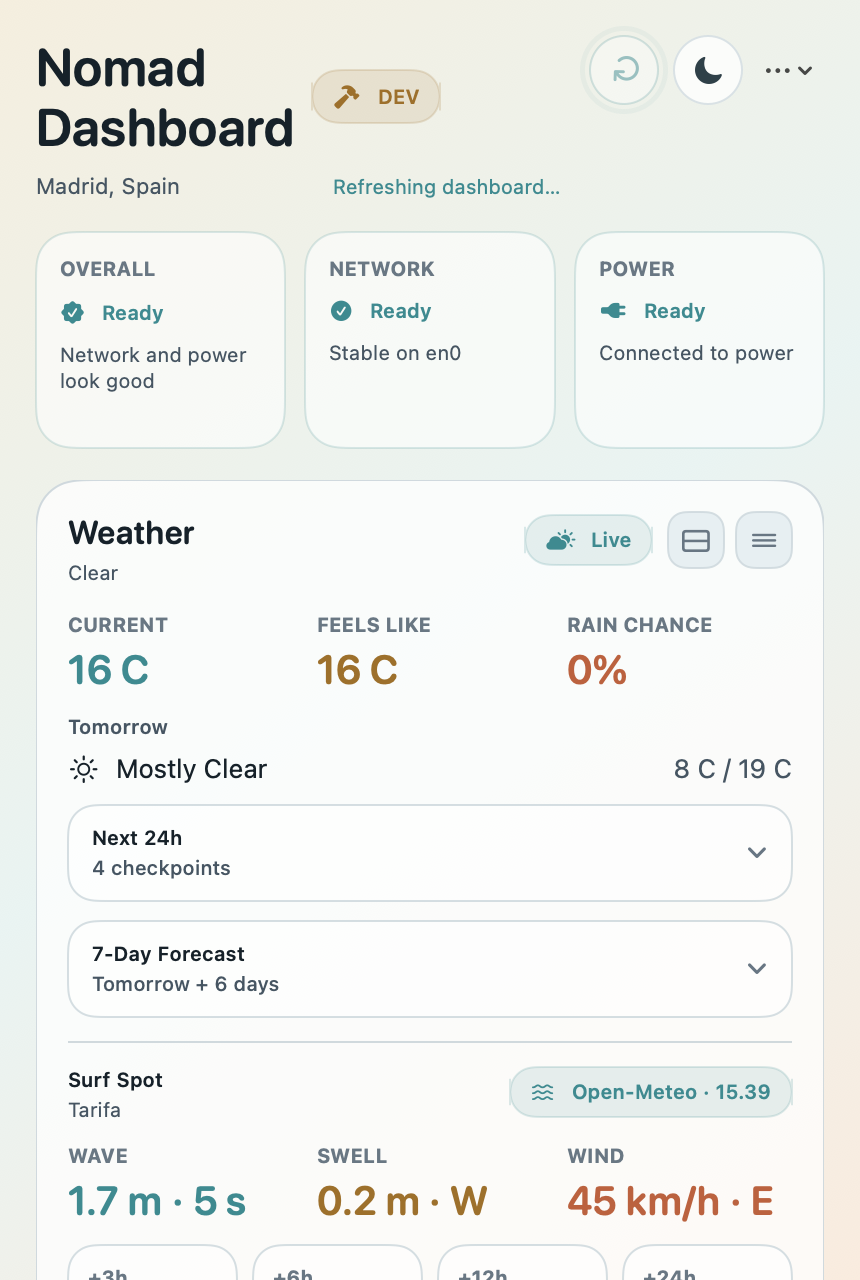Toggle dark mode with the moon icon
This screenshot has width=860, height=1280.
point(707,70)
